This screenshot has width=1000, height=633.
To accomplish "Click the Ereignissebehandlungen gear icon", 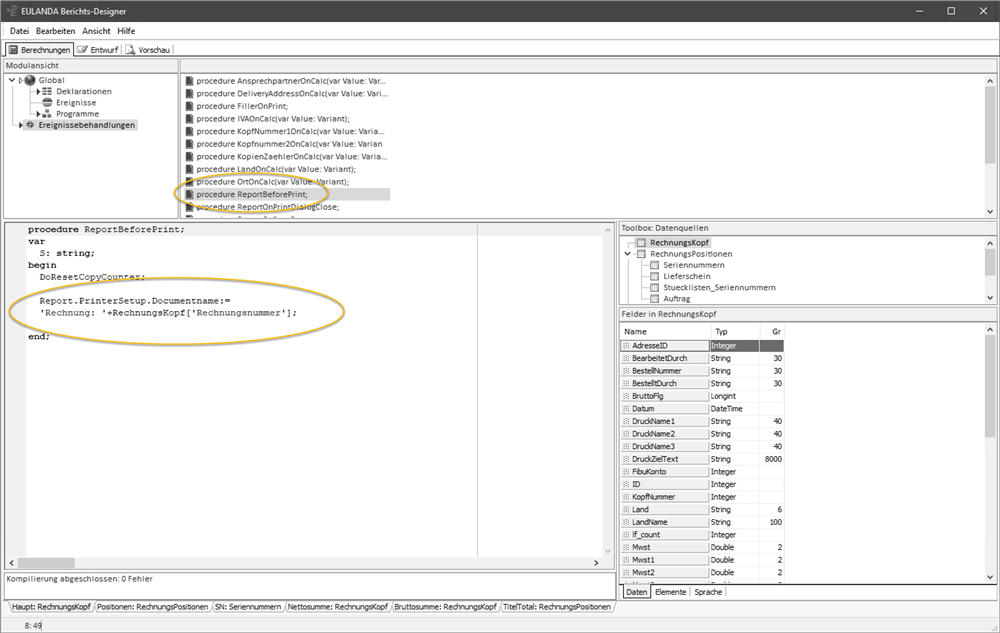I will pos(30,125).
